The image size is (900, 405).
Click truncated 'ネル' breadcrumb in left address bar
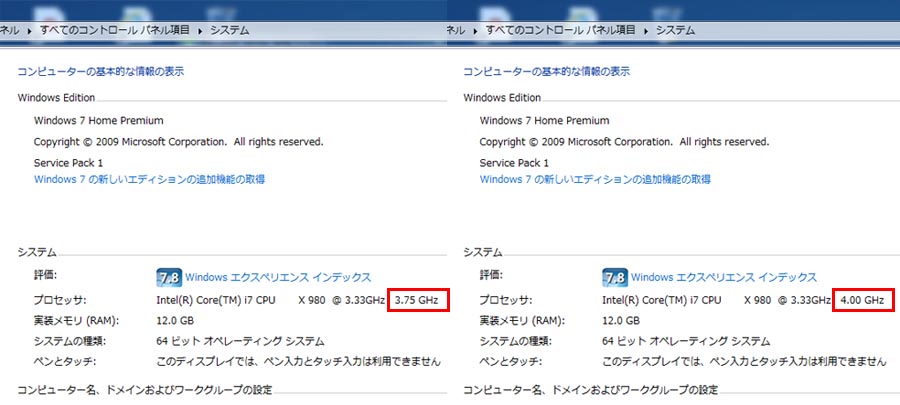click(x=10, y=31)
